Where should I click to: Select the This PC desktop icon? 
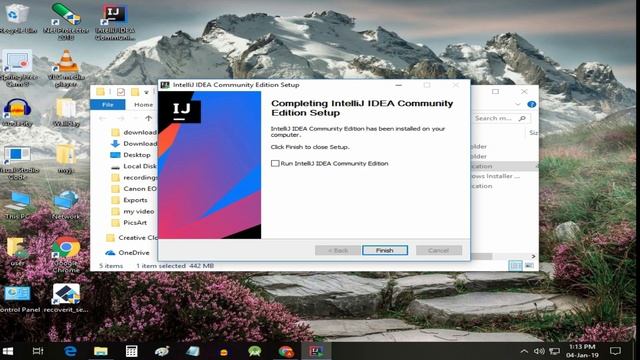pos(17,205)
